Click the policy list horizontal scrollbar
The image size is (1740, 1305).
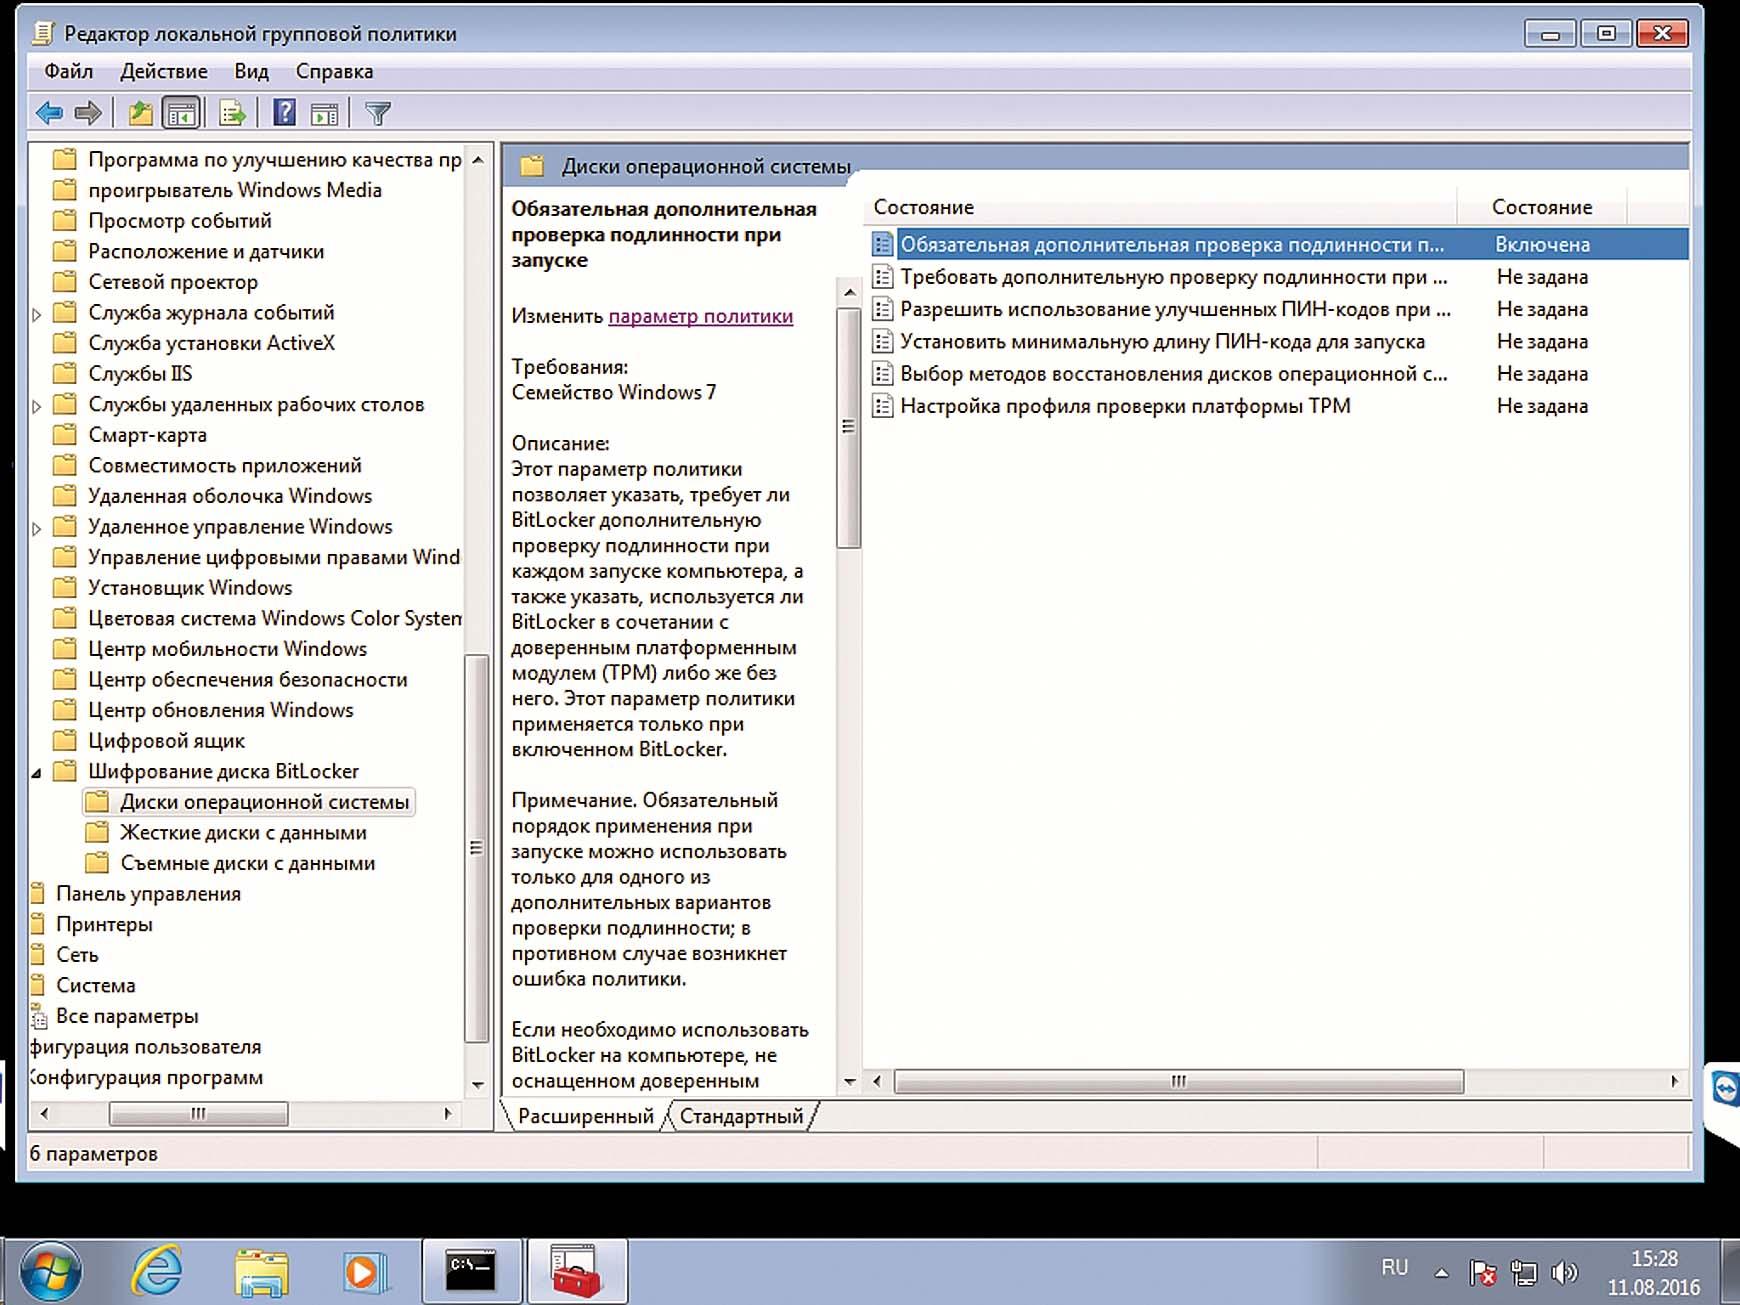click(1178, 1081)
